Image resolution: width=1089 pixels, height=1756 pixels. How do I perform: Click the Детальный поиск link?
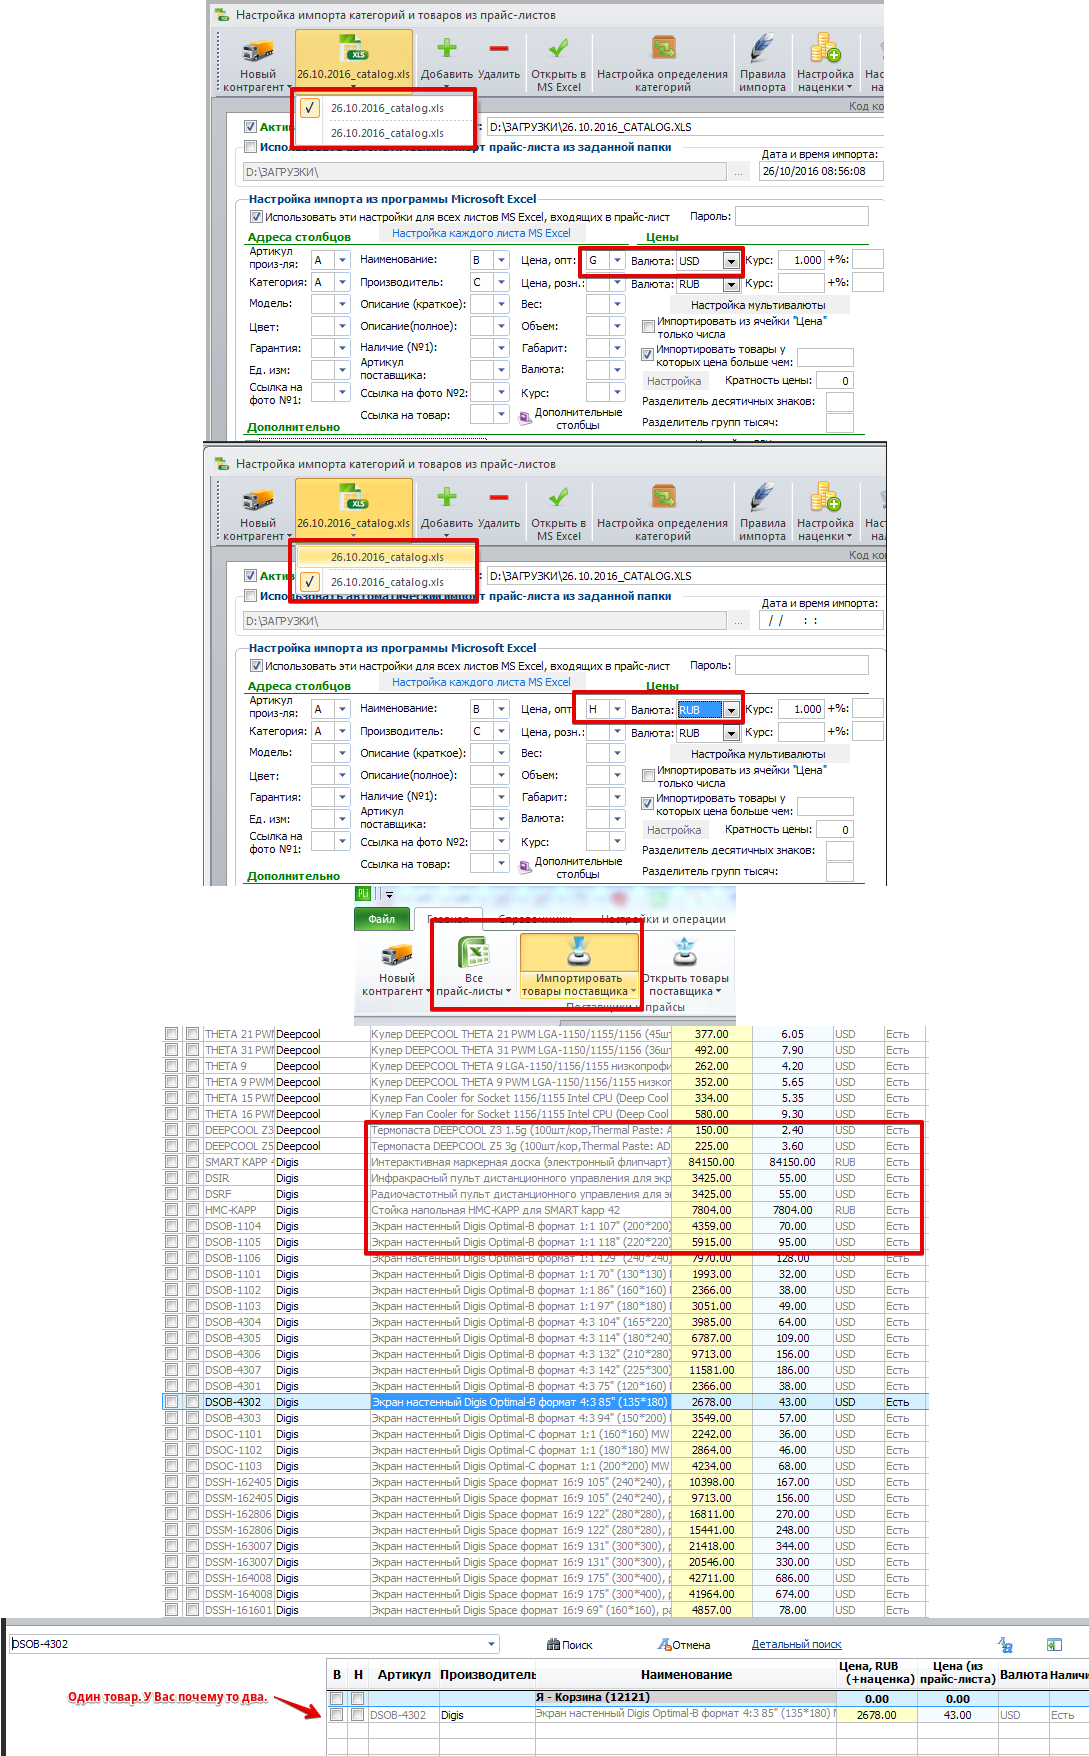point(796,1644)
